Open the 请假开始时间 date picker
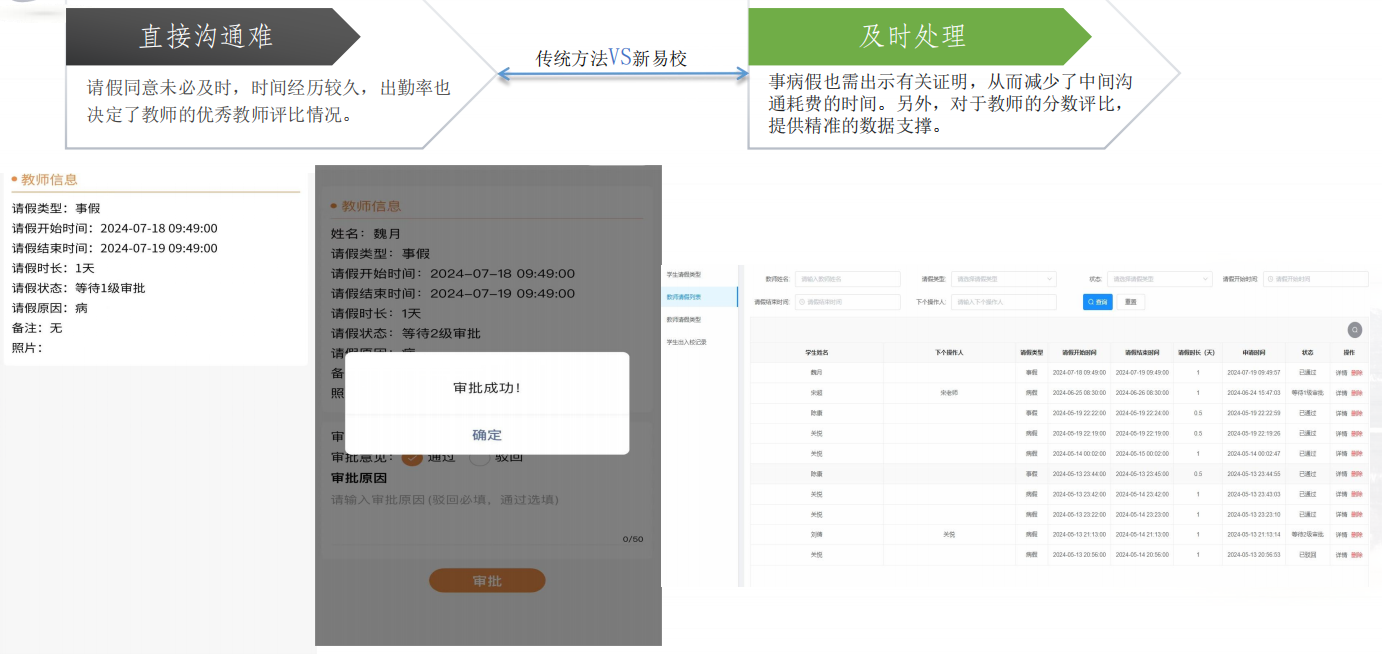Viewport: 1382px width, 654px height. [1315, 279]
